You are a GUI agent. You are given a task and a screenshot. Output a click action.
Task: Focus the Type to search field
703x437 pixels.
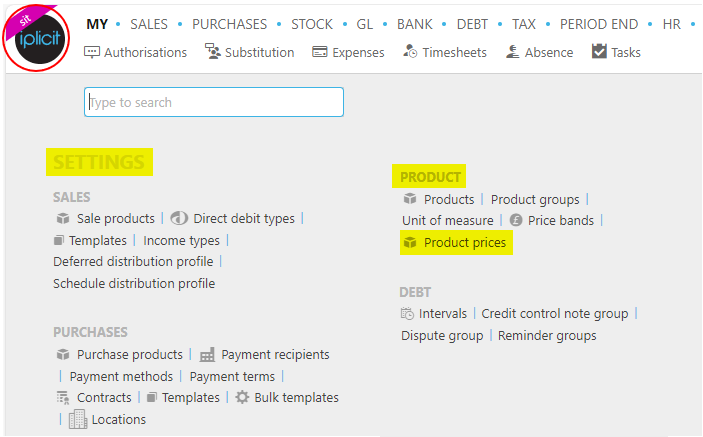(x=214, y=102)
